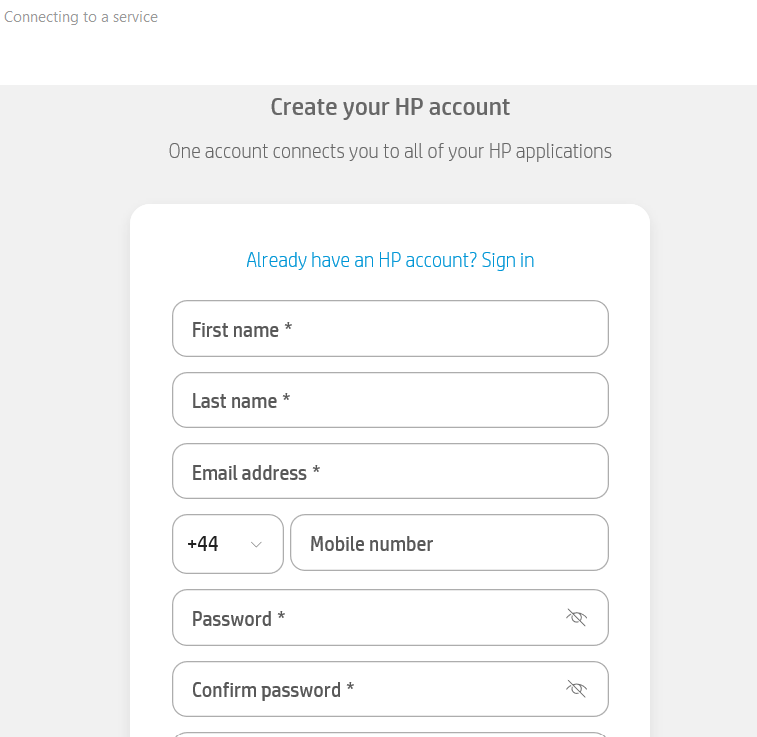757x737 pixels.
Task: Reveal Confirm password using its eye icon
Action: (x=576, y=689)
